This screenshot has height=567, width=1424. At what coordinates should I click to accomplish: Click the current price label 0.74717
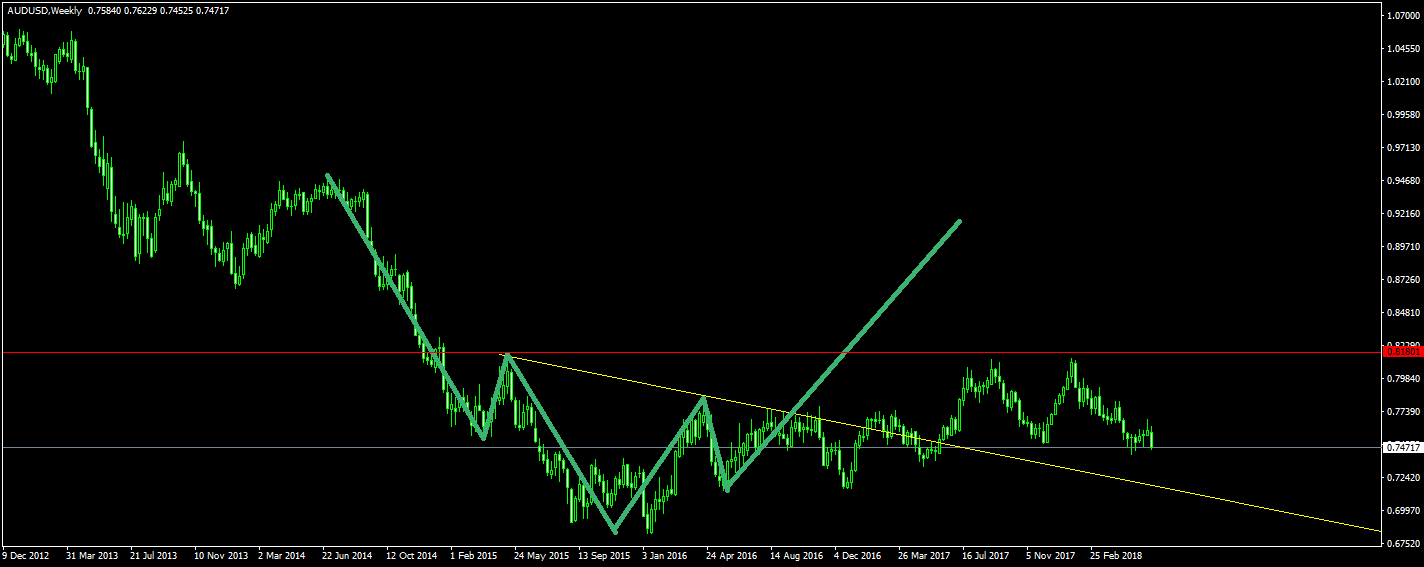click(x=1402, y=447)
